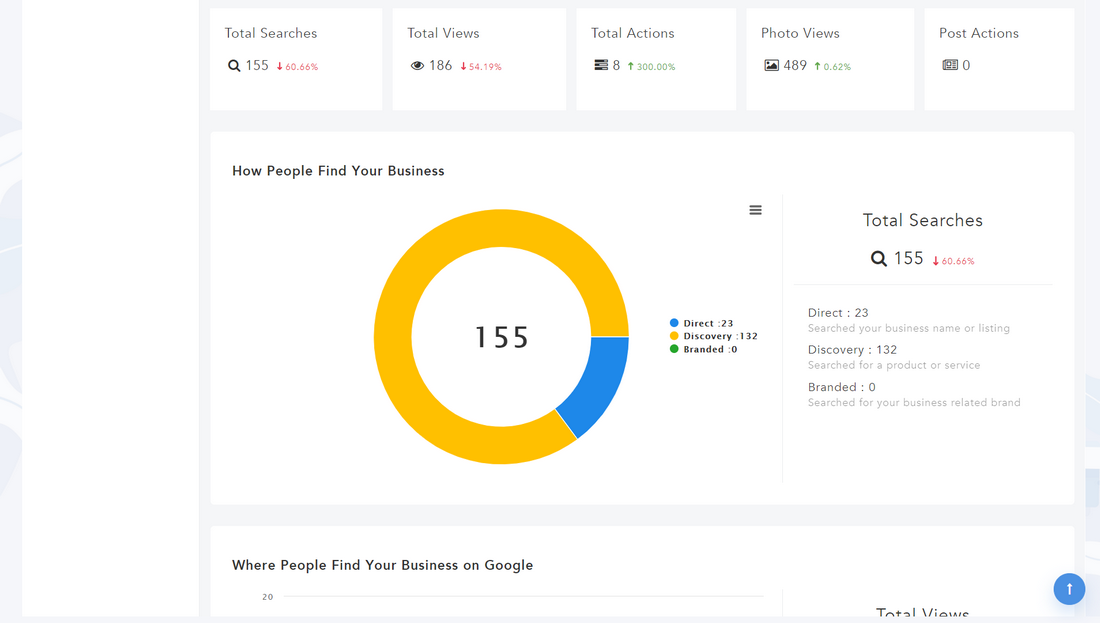Select the Total Searches summary card title

click(x=270, y=33)
